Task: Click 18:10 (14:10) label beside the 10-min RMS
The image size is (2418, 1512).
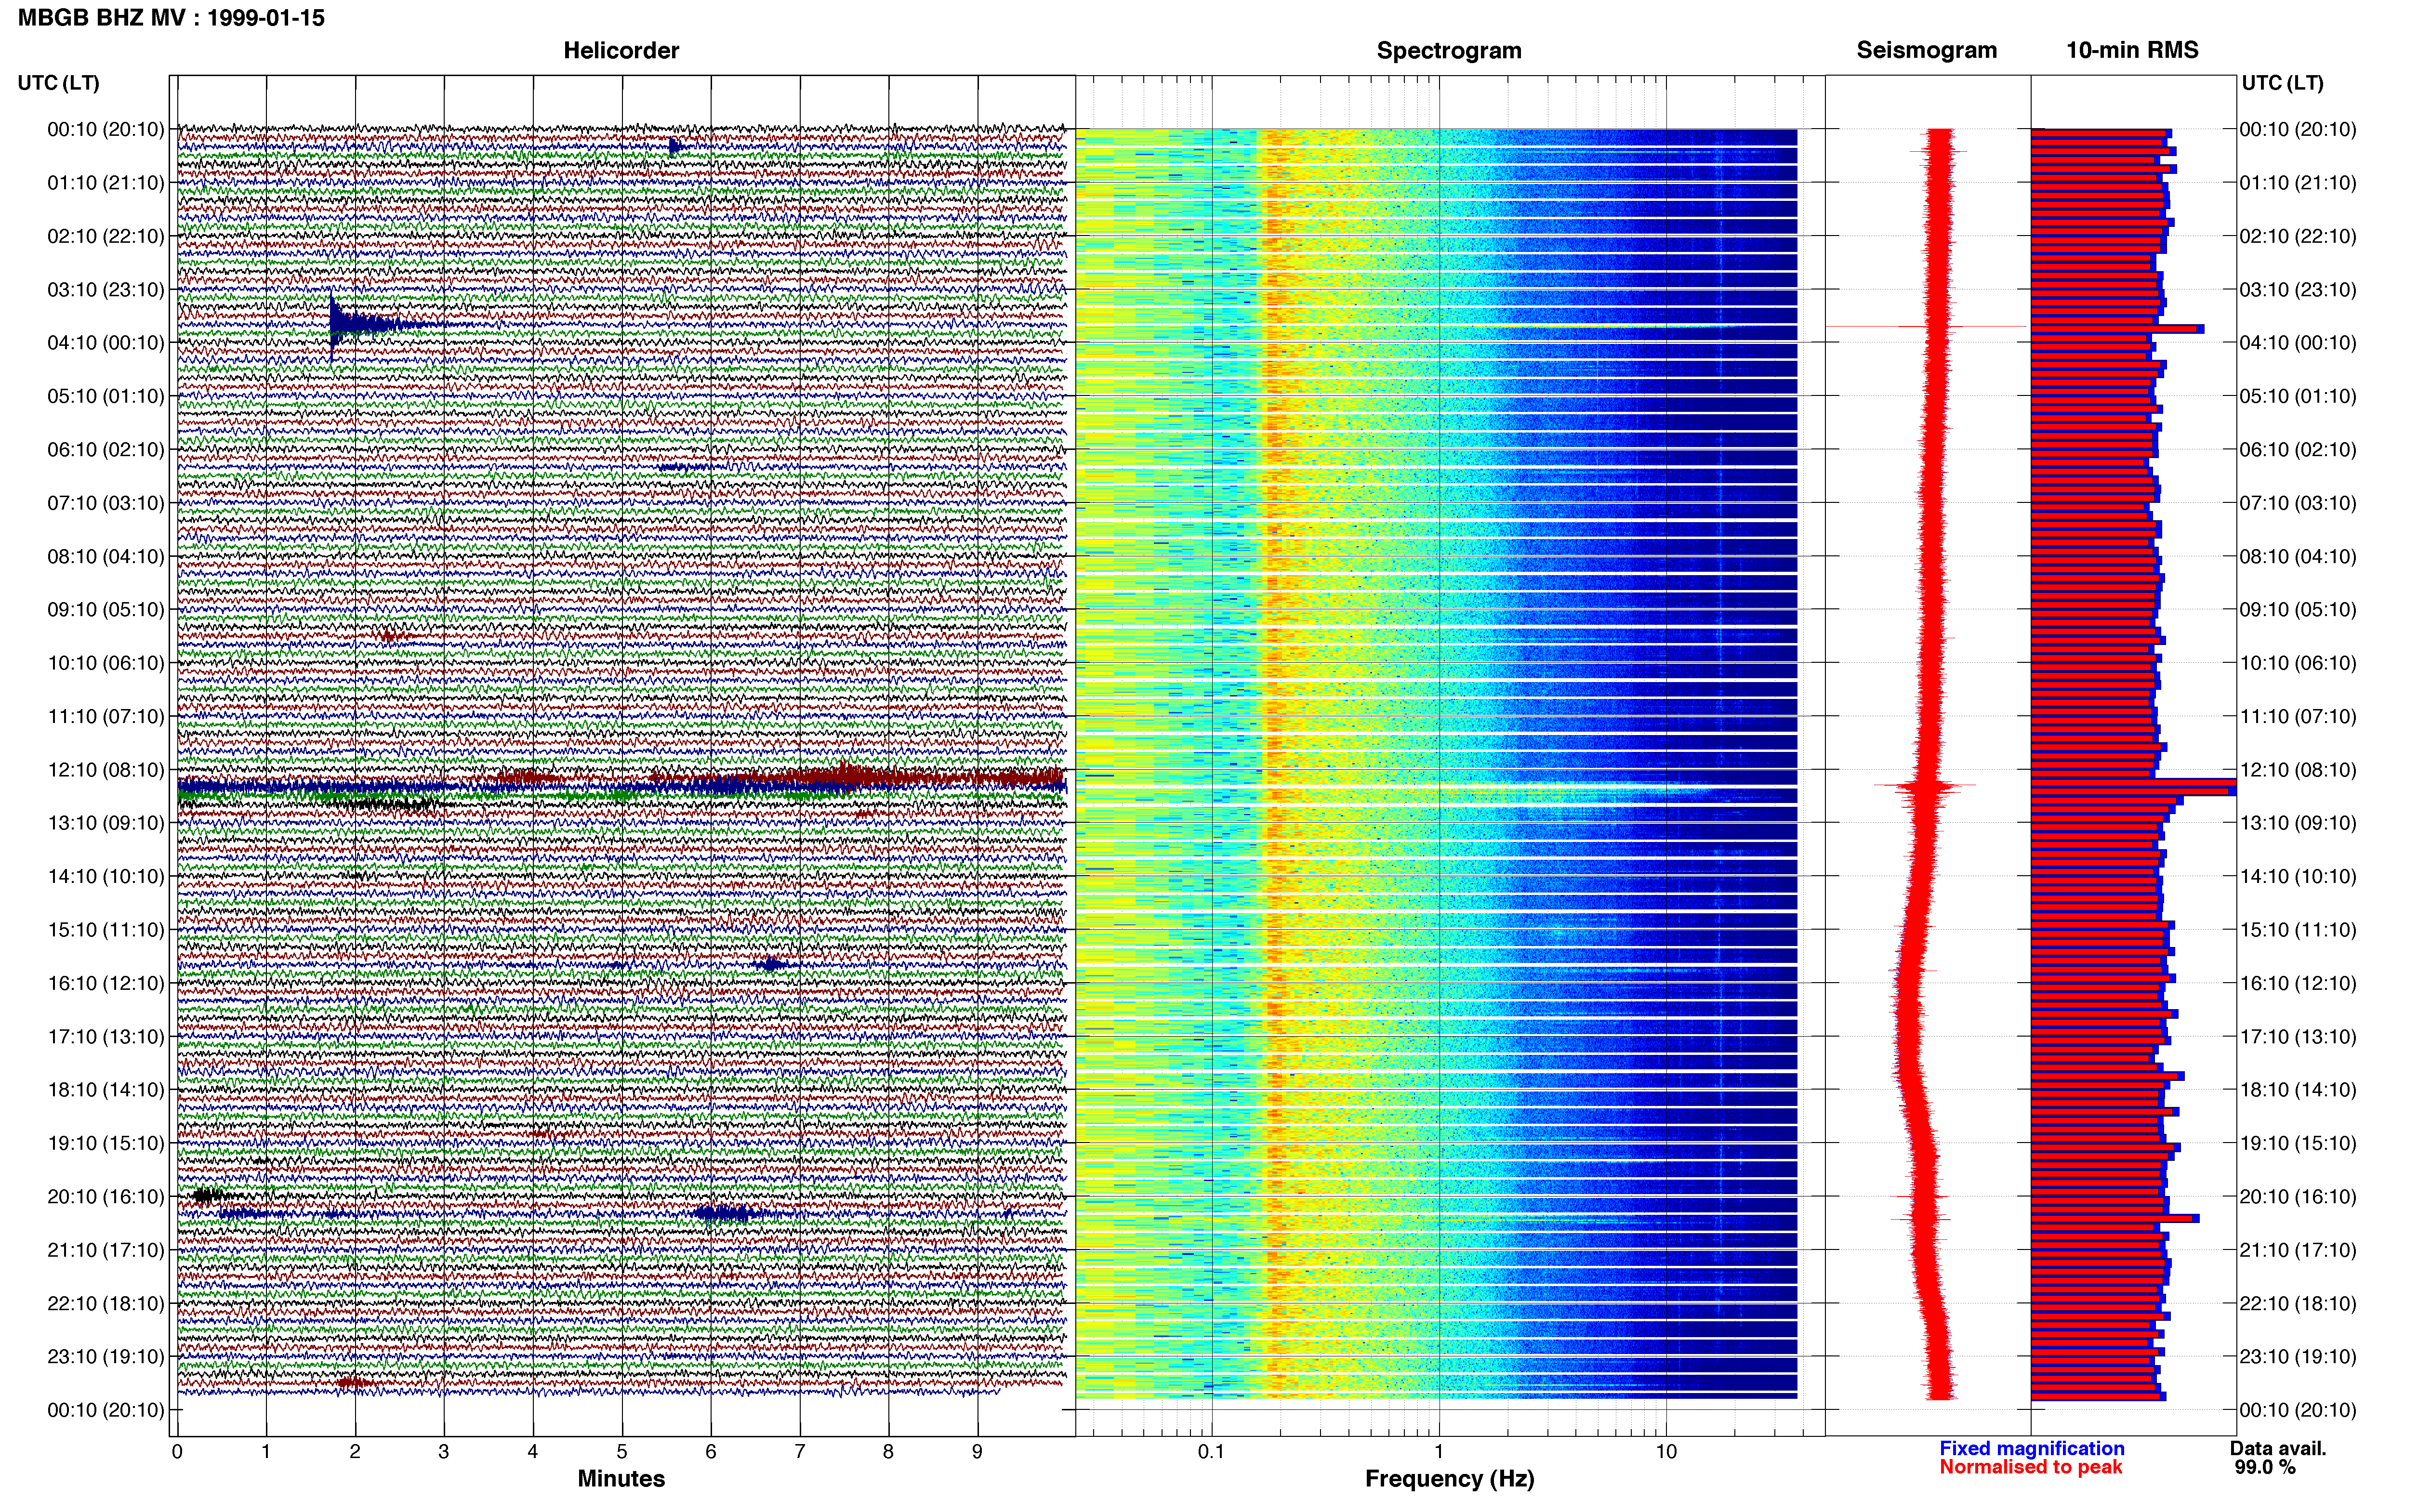Action: [2298, 1090]
